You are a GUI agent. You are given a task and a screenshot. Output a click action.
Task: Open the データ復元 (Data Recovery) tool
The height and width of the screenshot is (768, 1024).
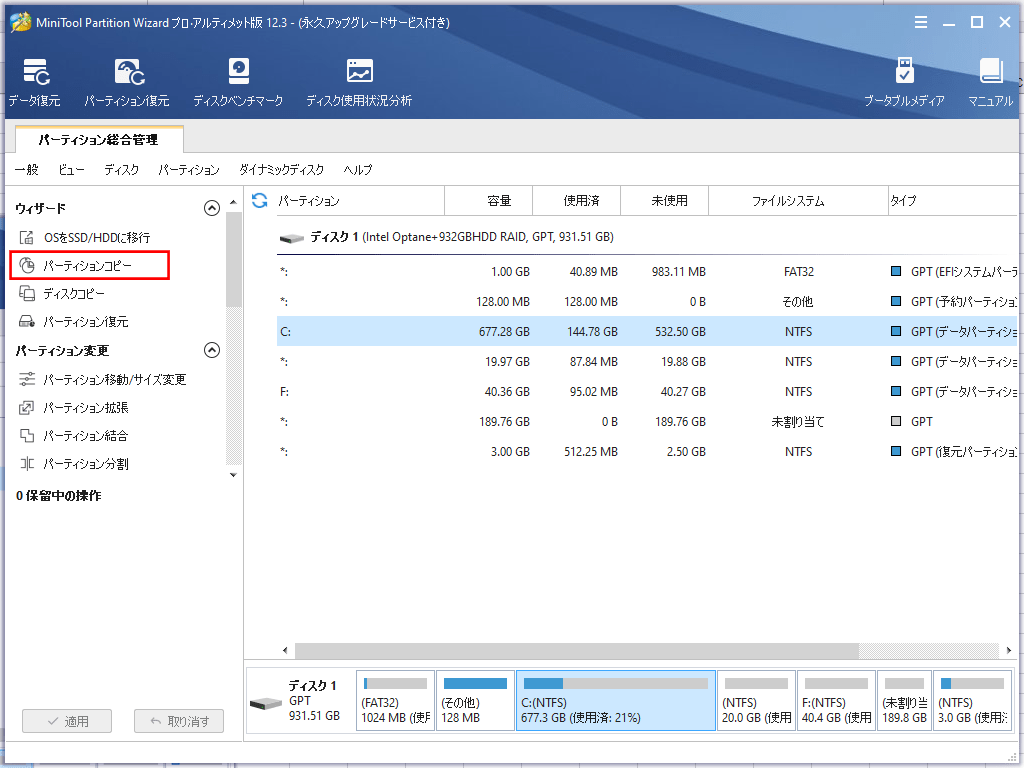click(x=35, y=82)
